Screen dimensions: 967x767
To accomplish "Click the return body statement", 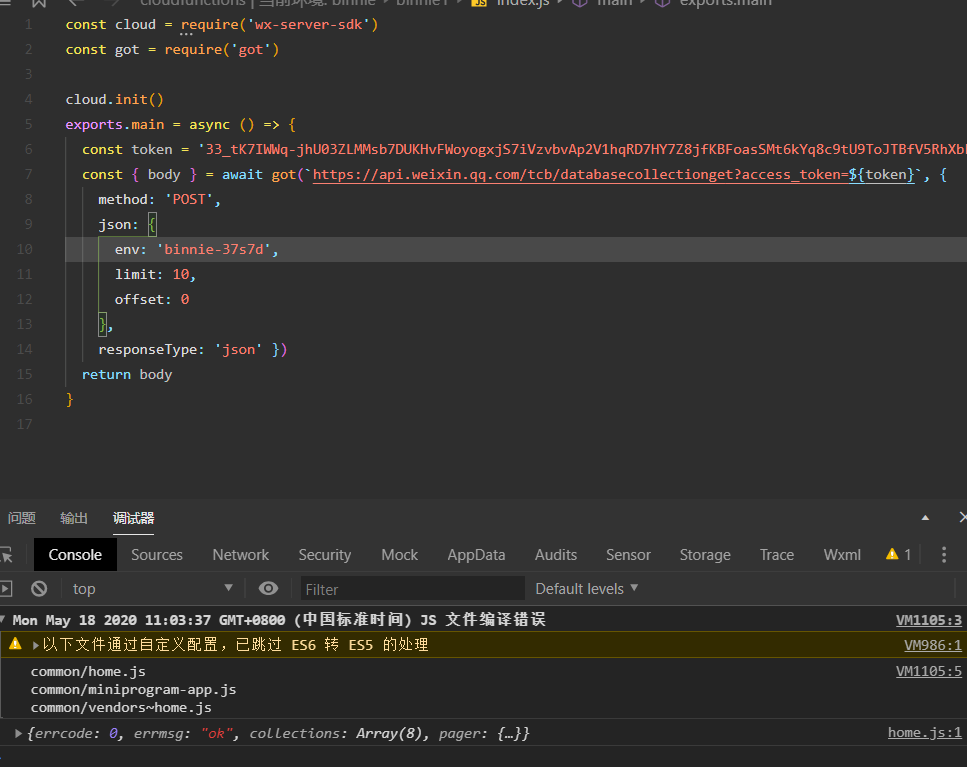I will pyautogui.click(x=127, y=374).
